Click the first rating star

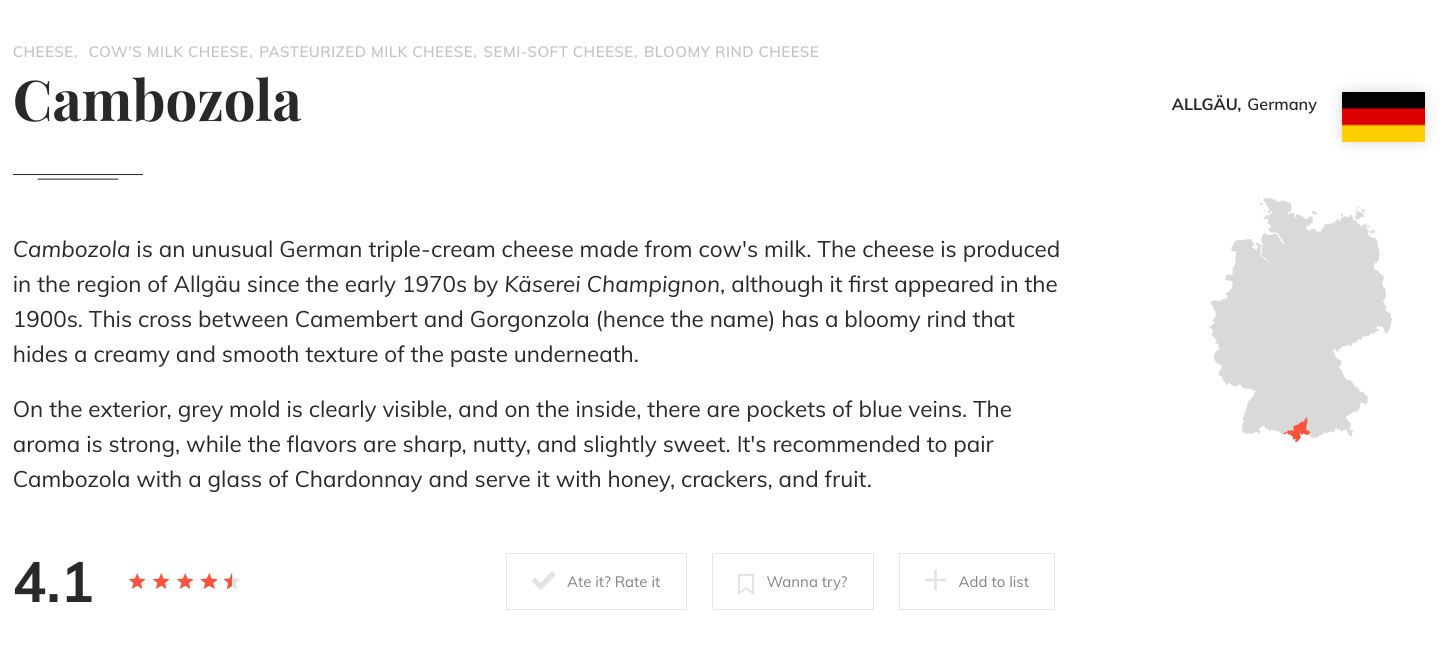click(137, 581)
